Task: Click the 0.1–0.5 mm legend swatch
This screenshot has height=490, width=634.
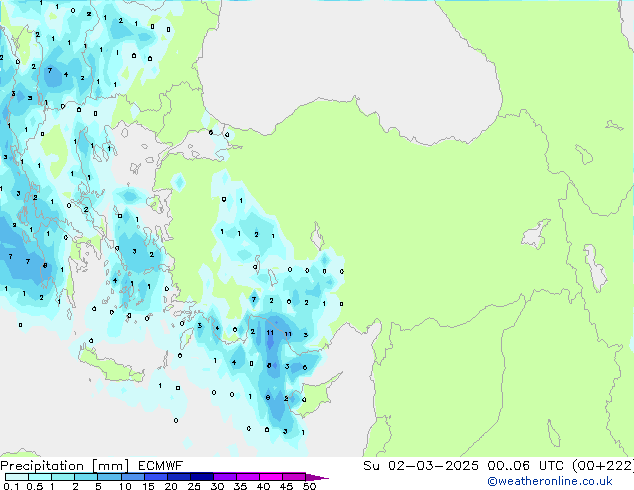Action: pos(17,477)
